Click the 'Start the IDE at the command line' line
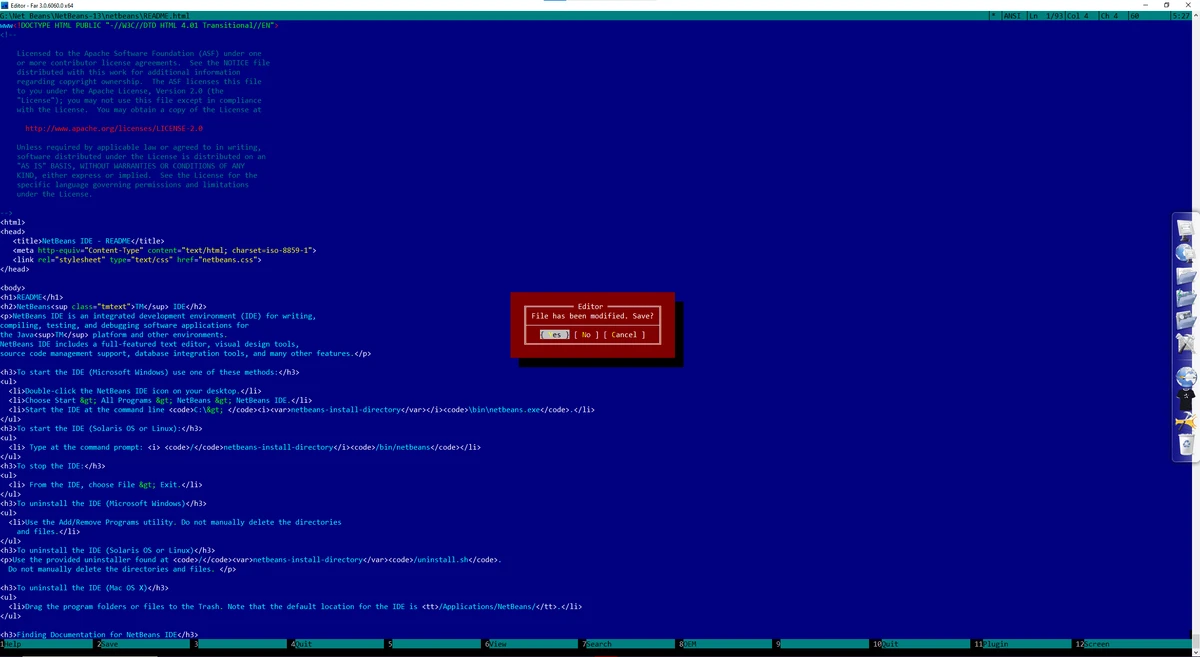This screenshot has height=657, width=1200. [x=301, y=409]
